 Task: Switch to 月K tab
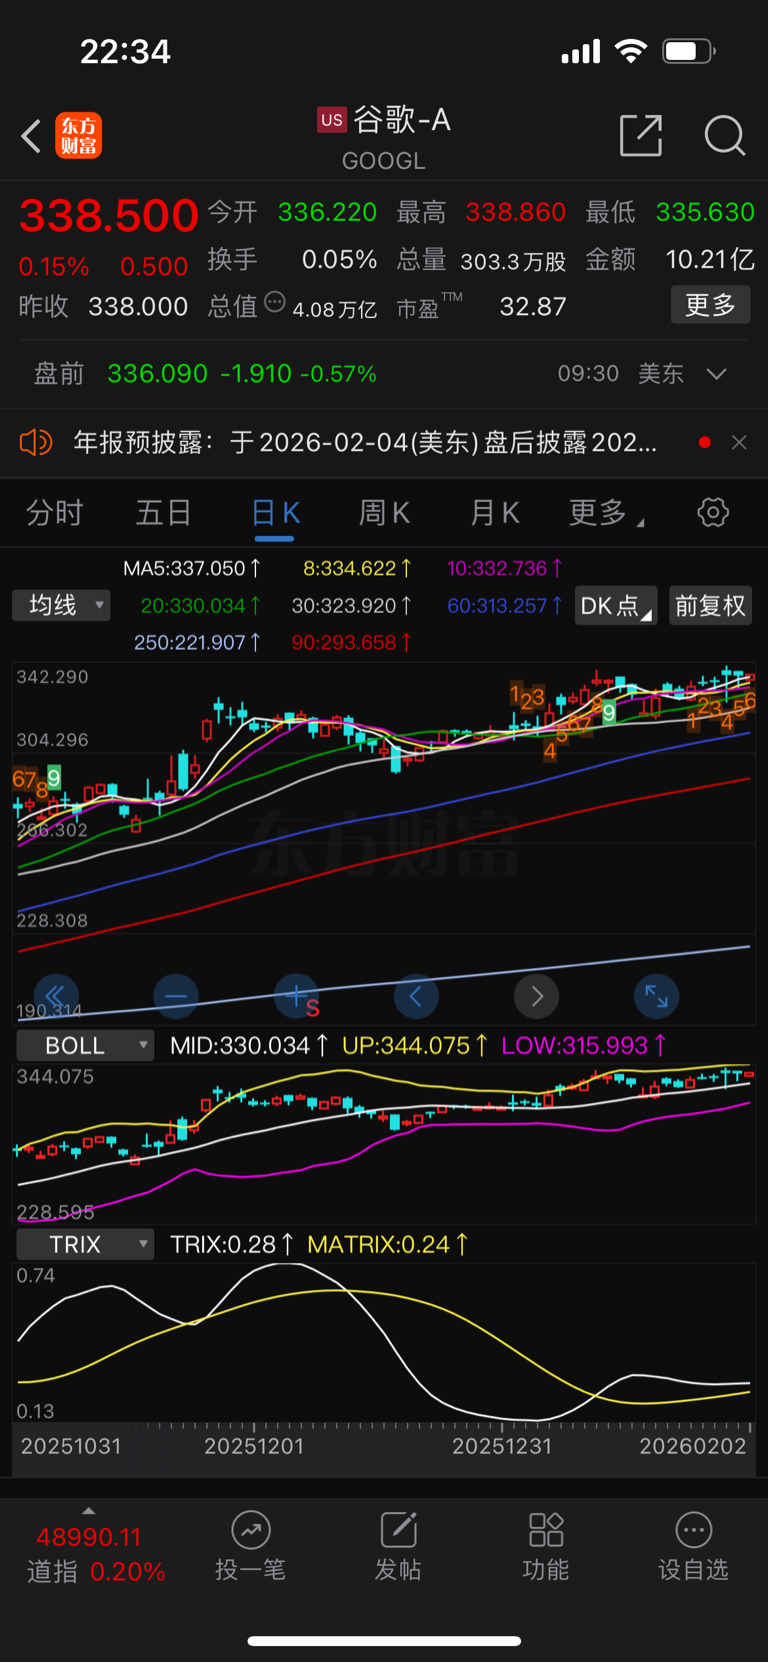coord(495,513)
